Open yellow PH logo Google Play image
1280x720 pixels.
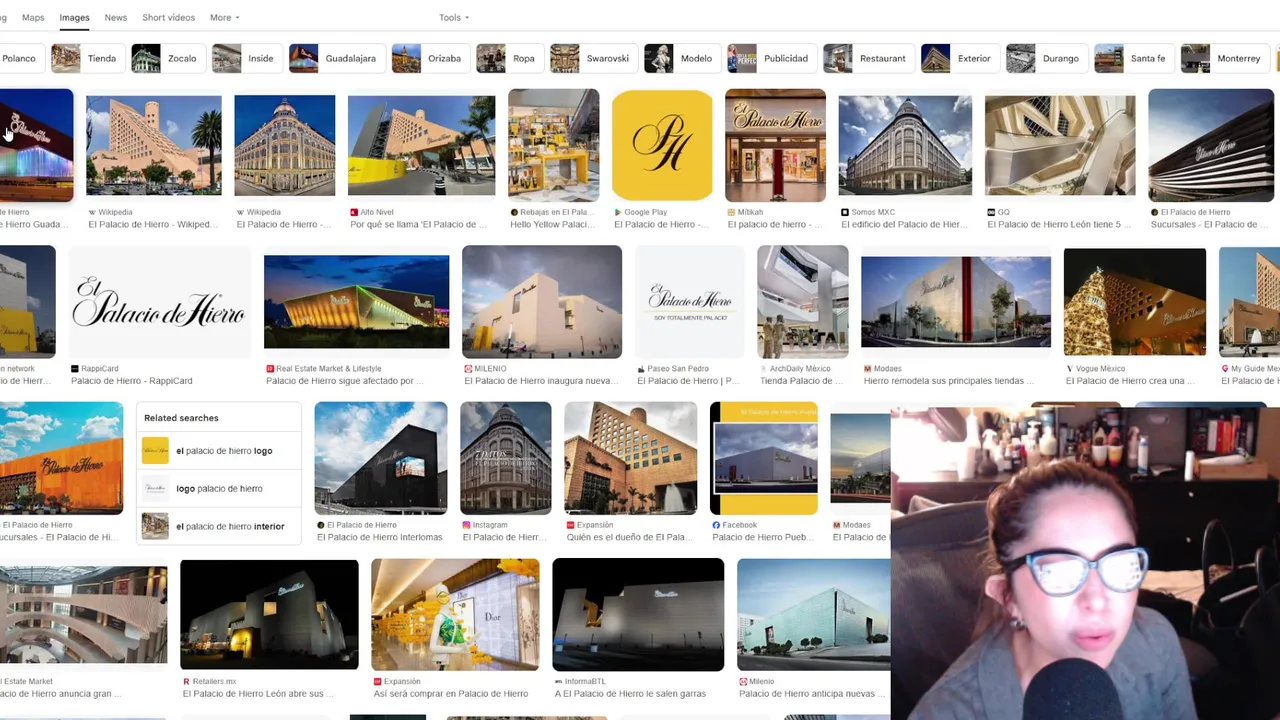coord(662,145)
